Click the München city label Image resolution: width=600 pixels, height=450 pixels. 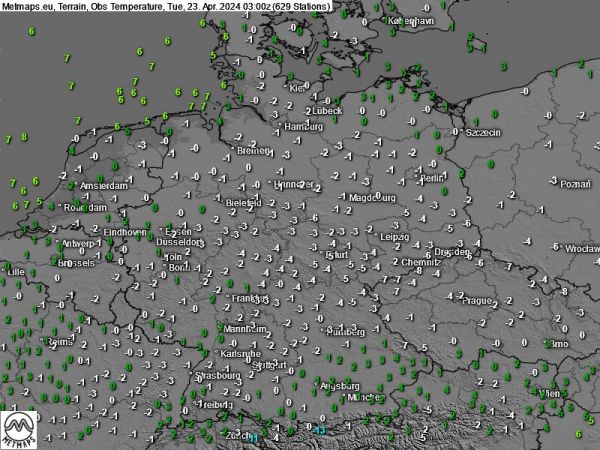point(365,397)
